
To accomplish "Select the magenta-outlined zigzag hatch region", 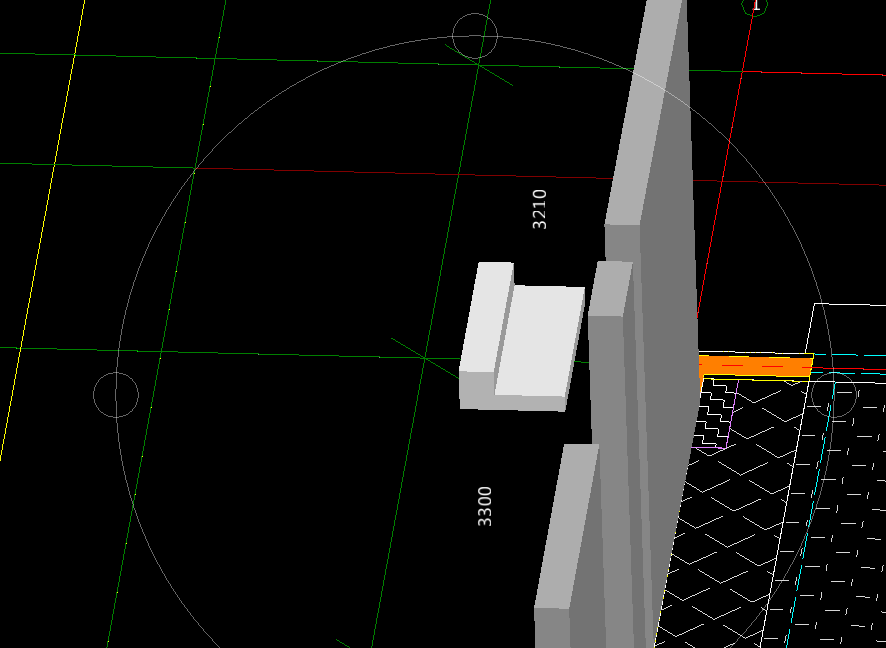I will tap(715, 414).
